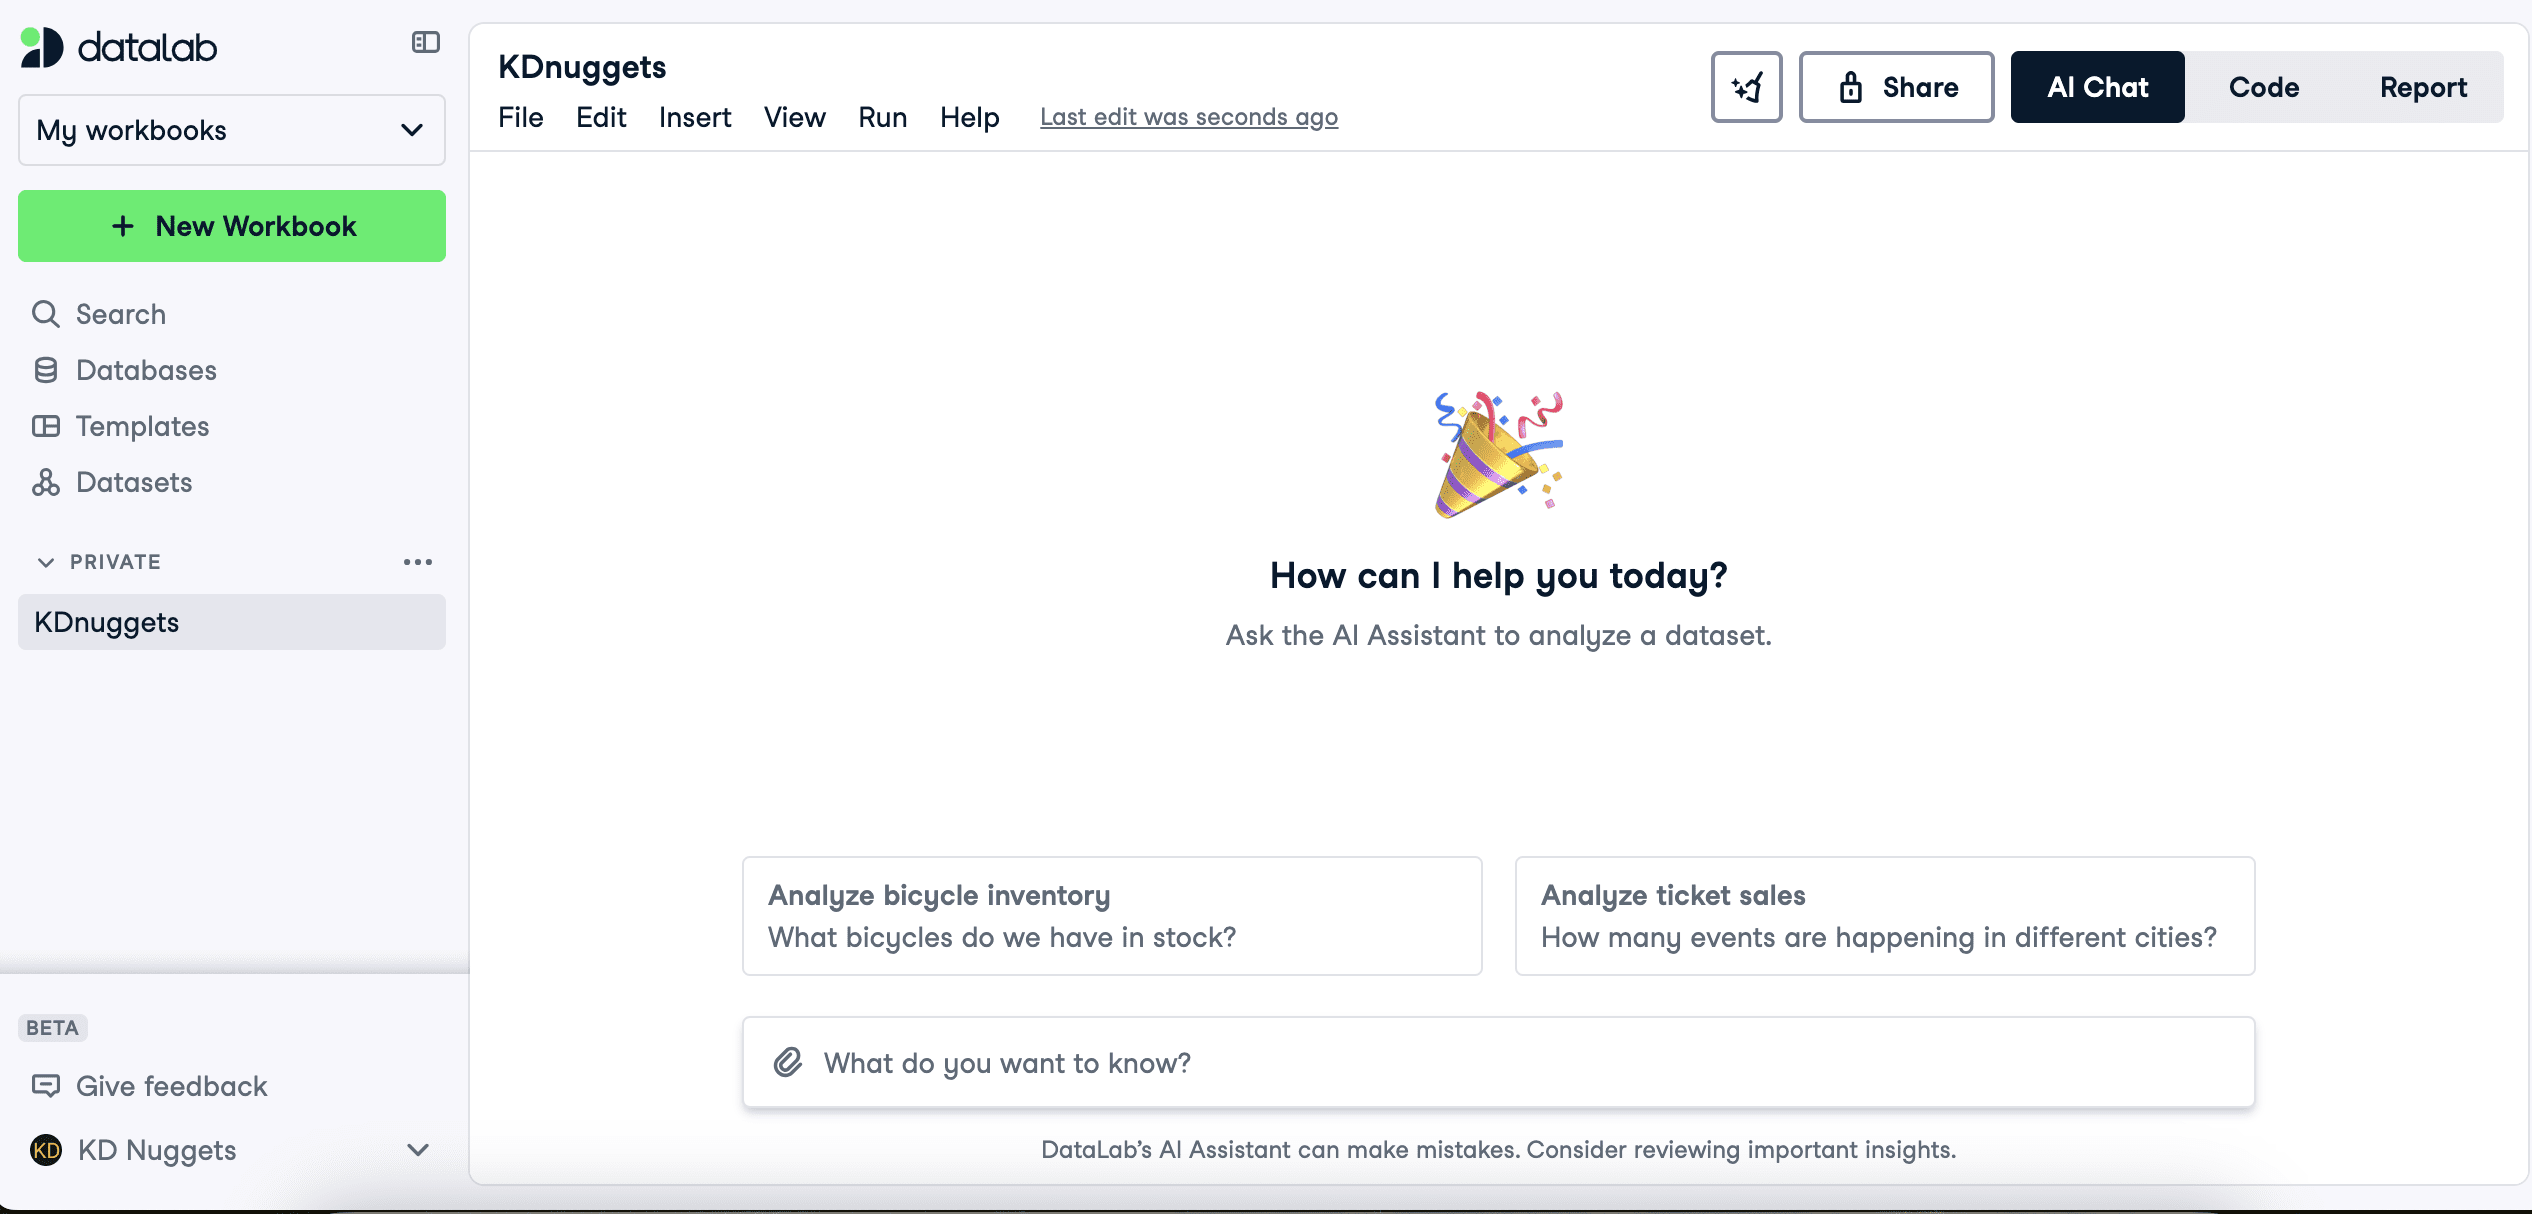Click the Give feedback chat icon

45,1085
